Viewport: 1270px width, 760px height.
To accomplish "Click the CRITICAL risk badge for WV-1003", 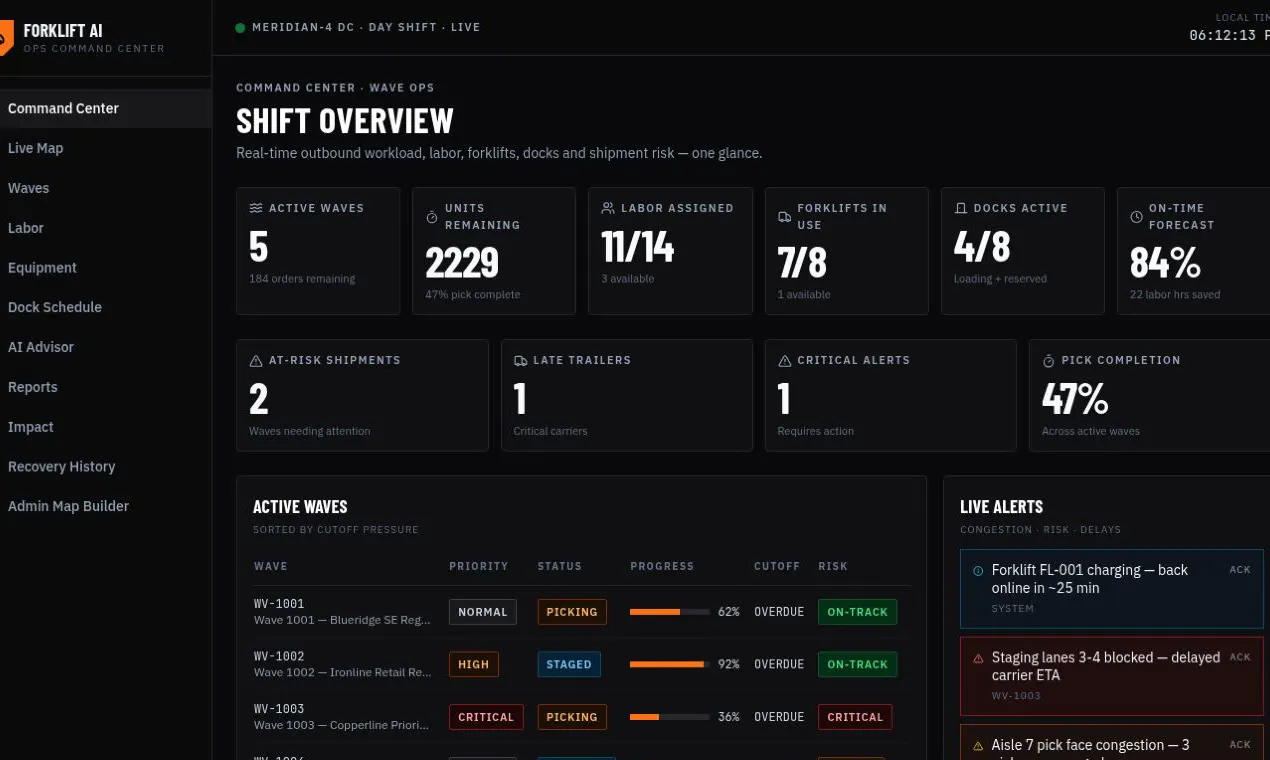I will tap(855, 717).
